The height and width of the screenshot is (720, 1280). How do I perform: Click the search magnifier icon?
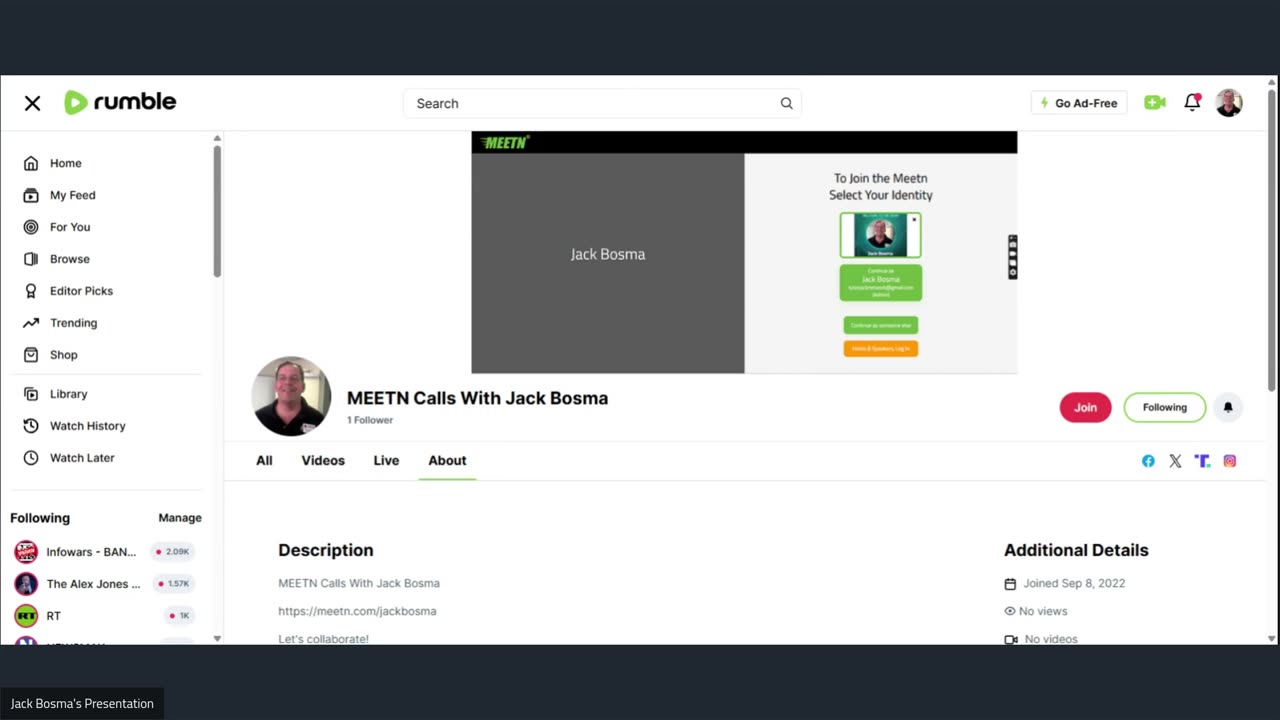coord(787,103)
